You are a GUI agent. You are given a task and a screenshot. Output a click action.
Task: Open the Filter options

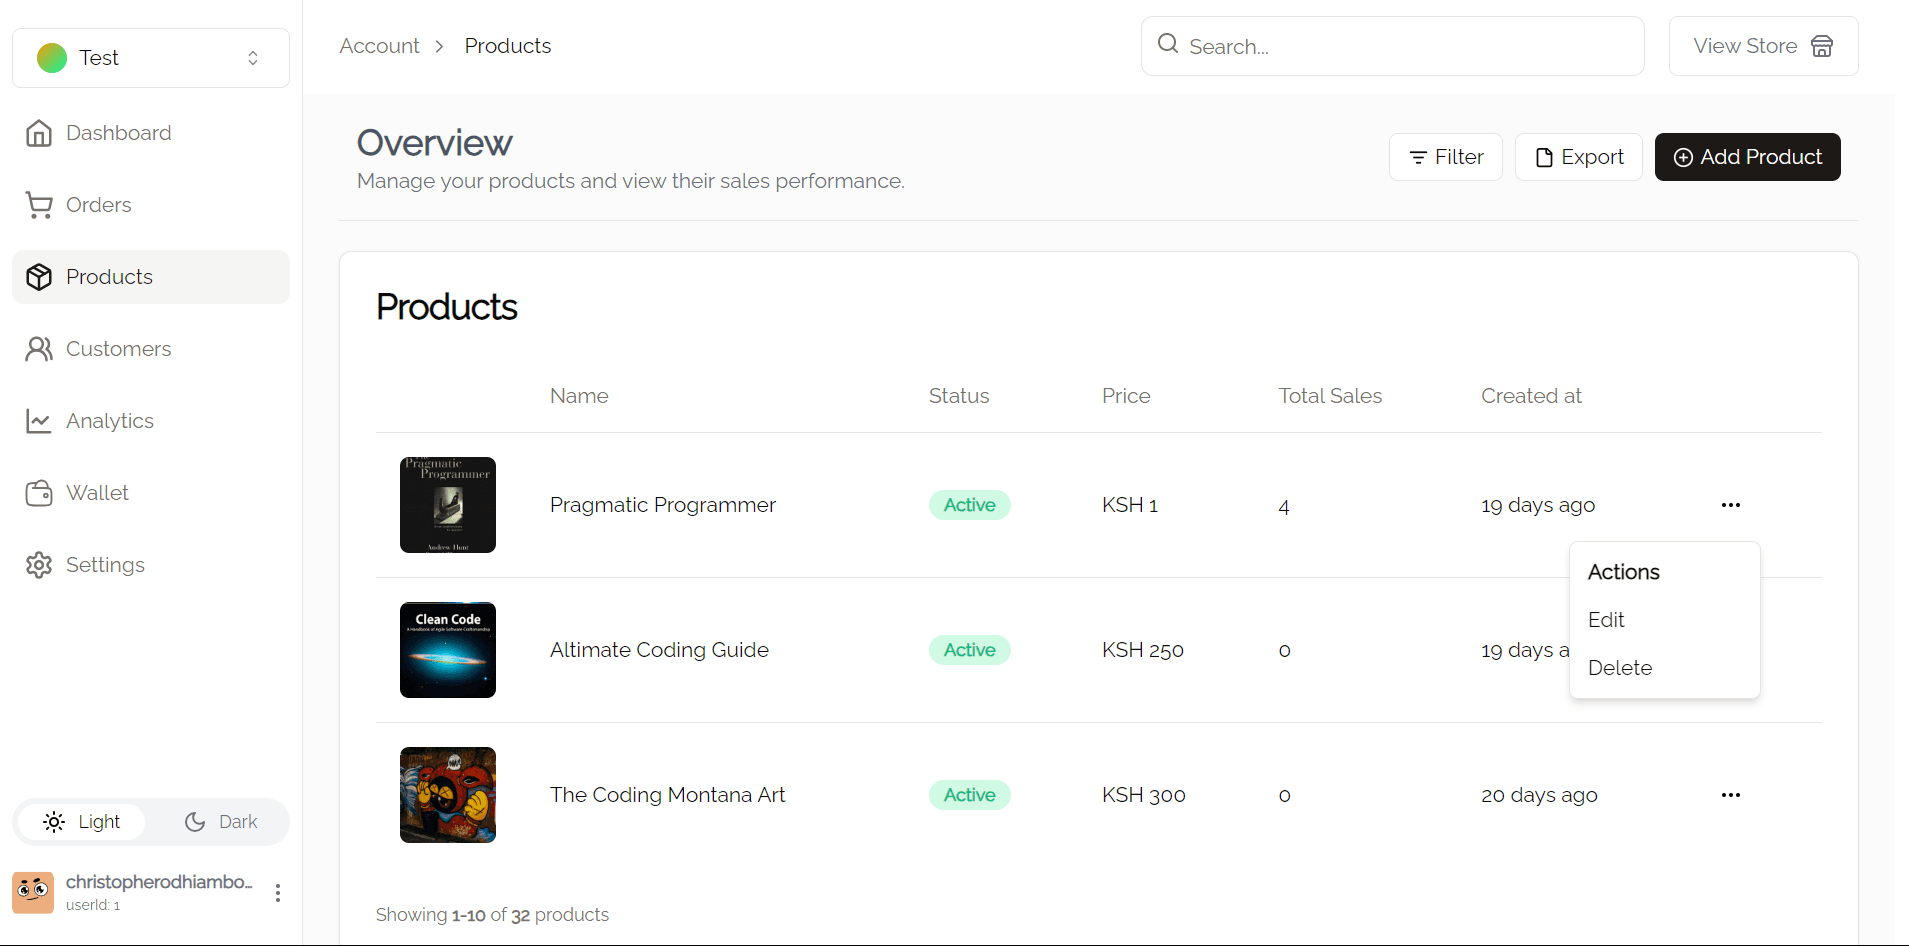coord(1445,157)
